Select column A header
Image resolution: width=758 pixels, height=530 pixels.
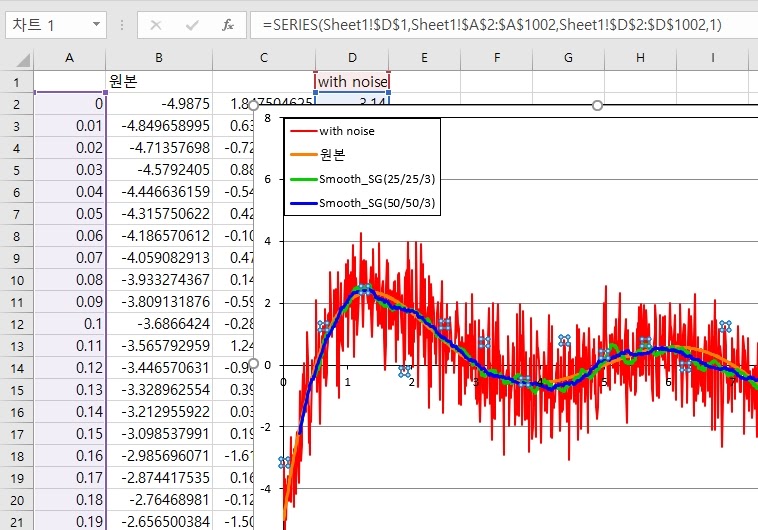point(70,59)
